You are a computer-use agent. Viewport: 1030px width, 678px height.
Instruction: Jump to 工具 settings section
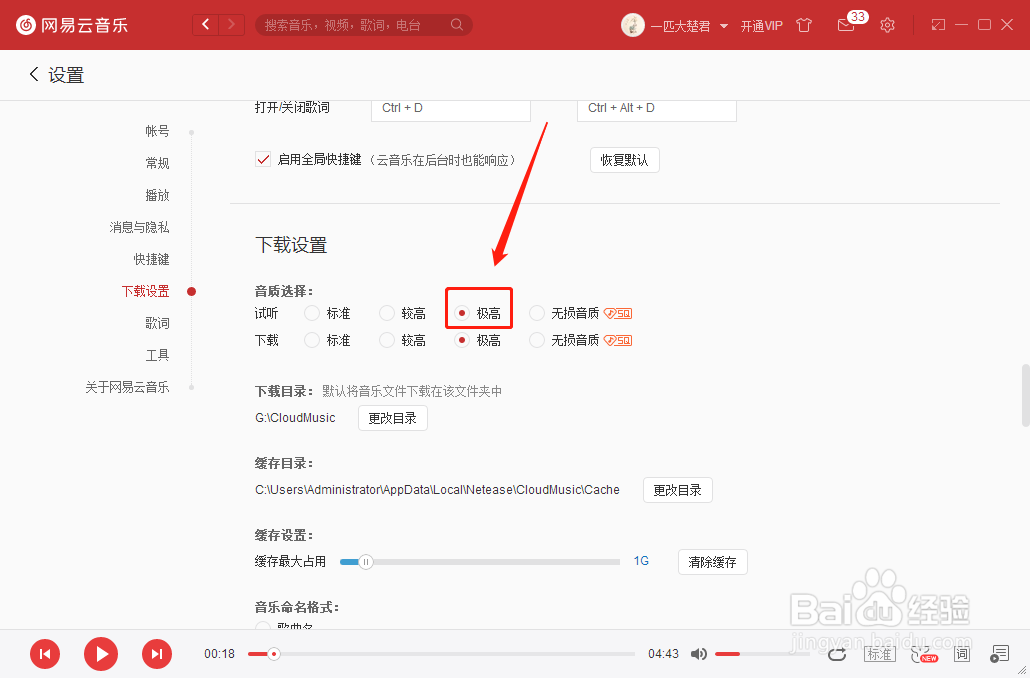click(158, 355)
